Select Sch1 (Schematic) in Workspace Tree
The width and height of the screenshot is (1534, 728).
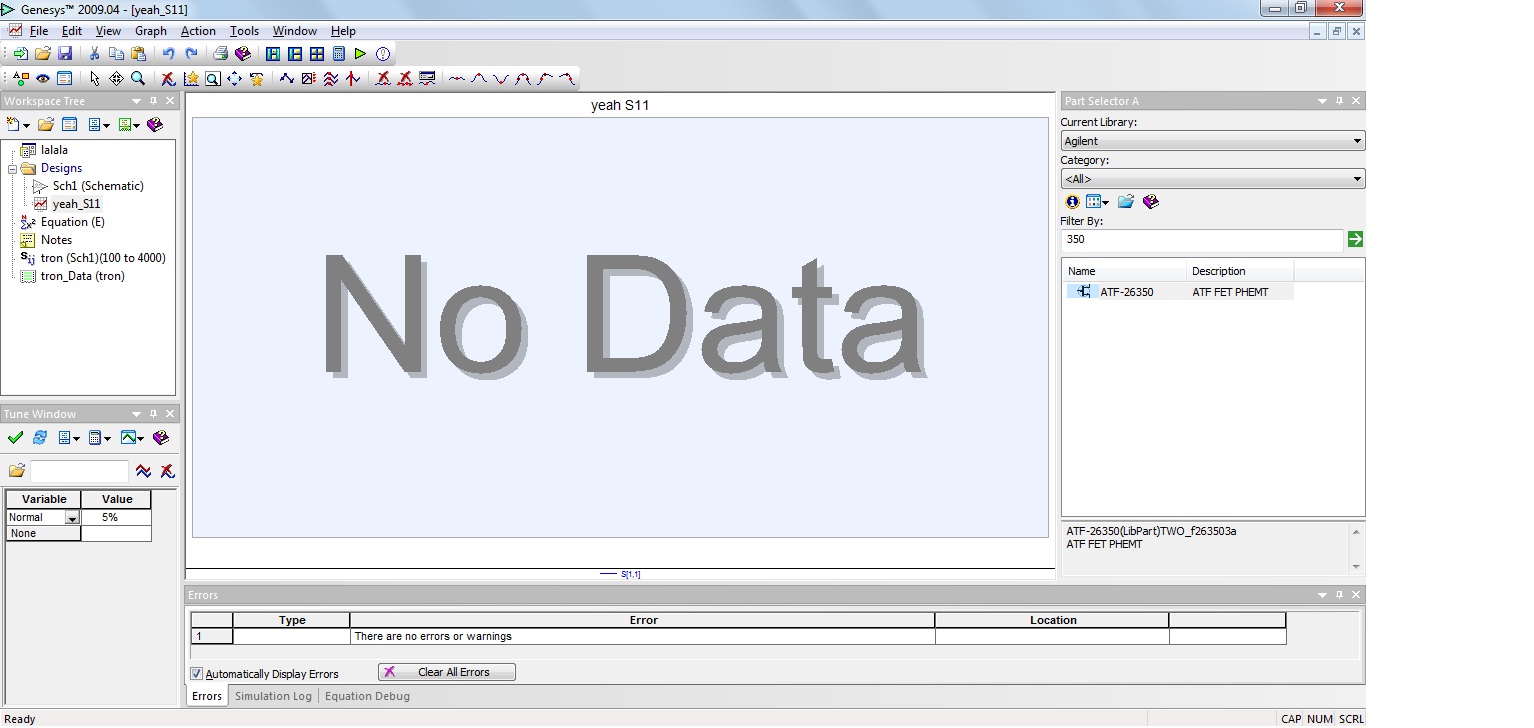(98, 186)
